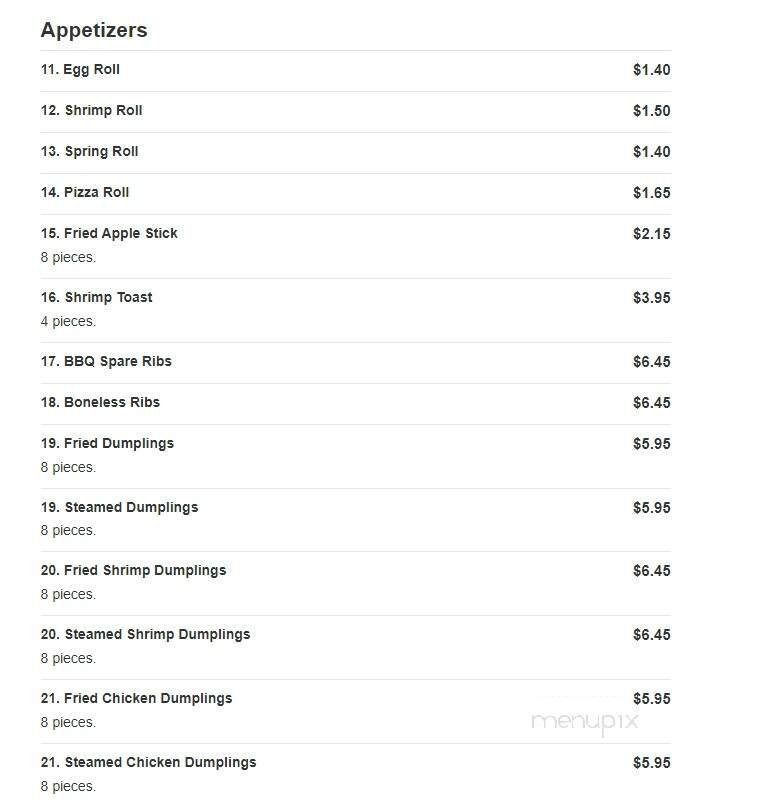The height and width of the screenshot is (804, 764).
Task: Click the 13. Spring Roll entry
Action: tap(89, 152)
